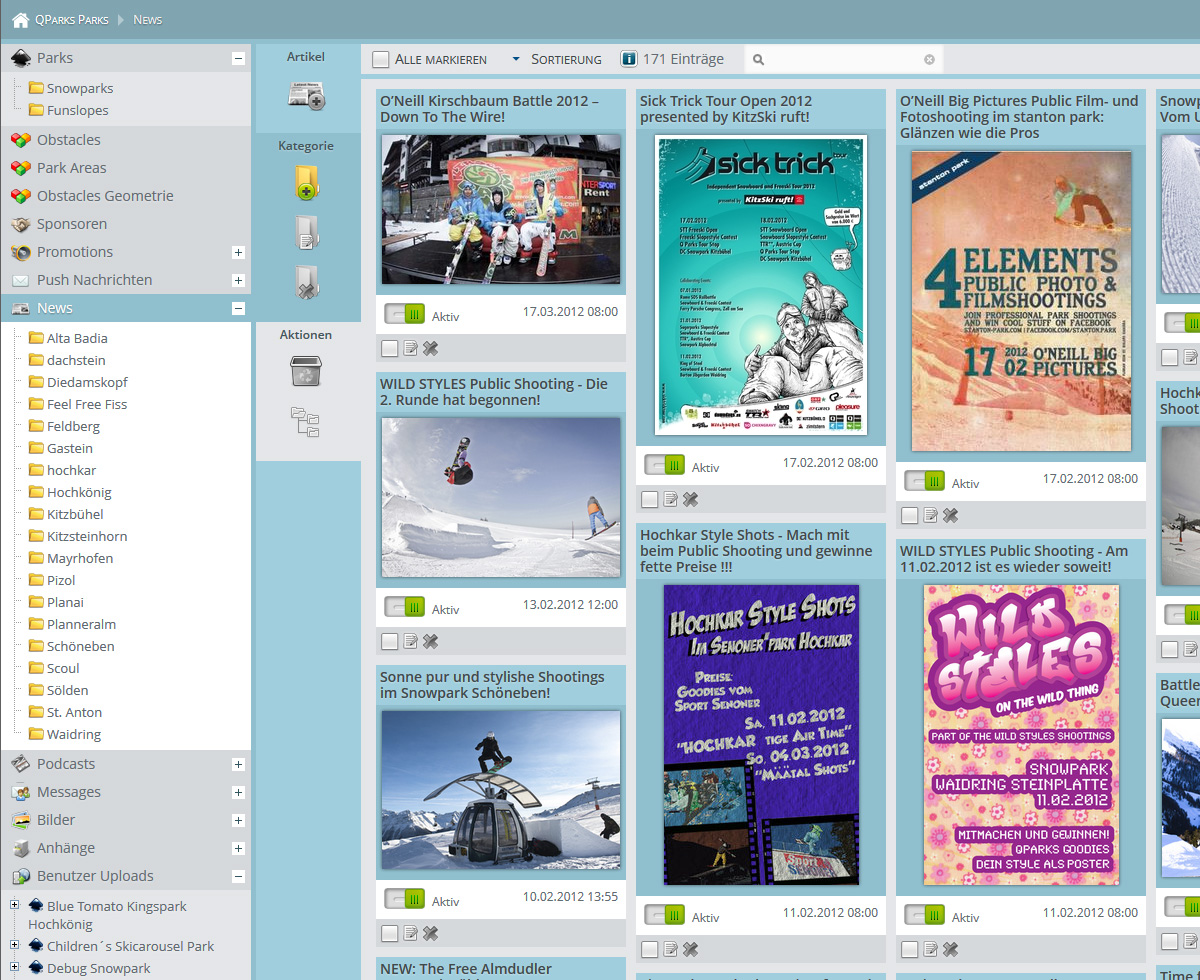1200x980 pixels.
Task: Click the add category folder icon
Action: (307, 184)
